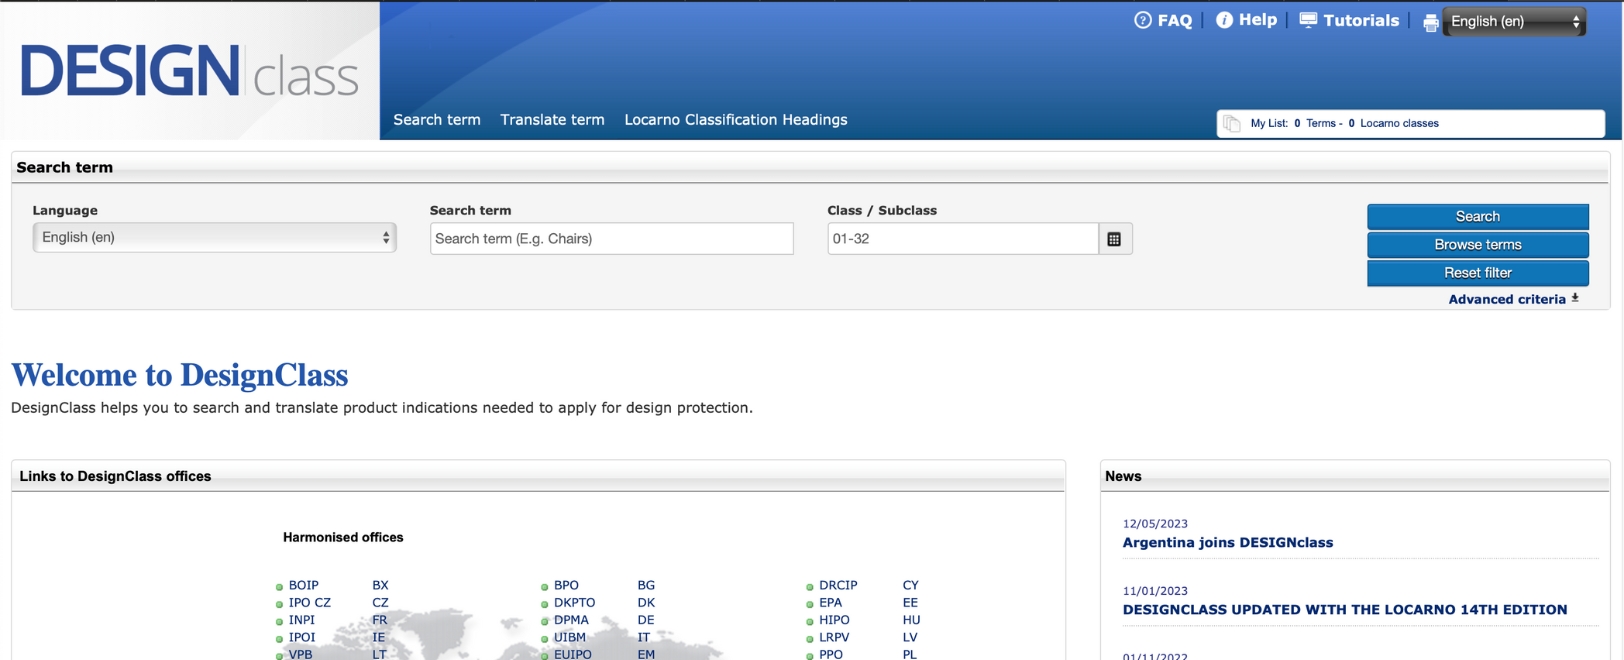This screenshot has width=1624, height=660.
Task: Open the Language dropdown in search form
Action: click(214, 238)
